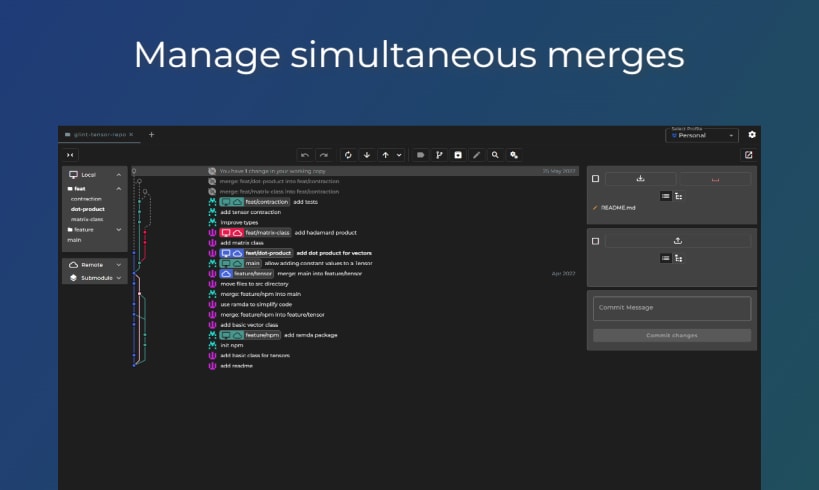Add a new repository tab
The width and height of the screenshot is (819, 490).
point(151,135)
